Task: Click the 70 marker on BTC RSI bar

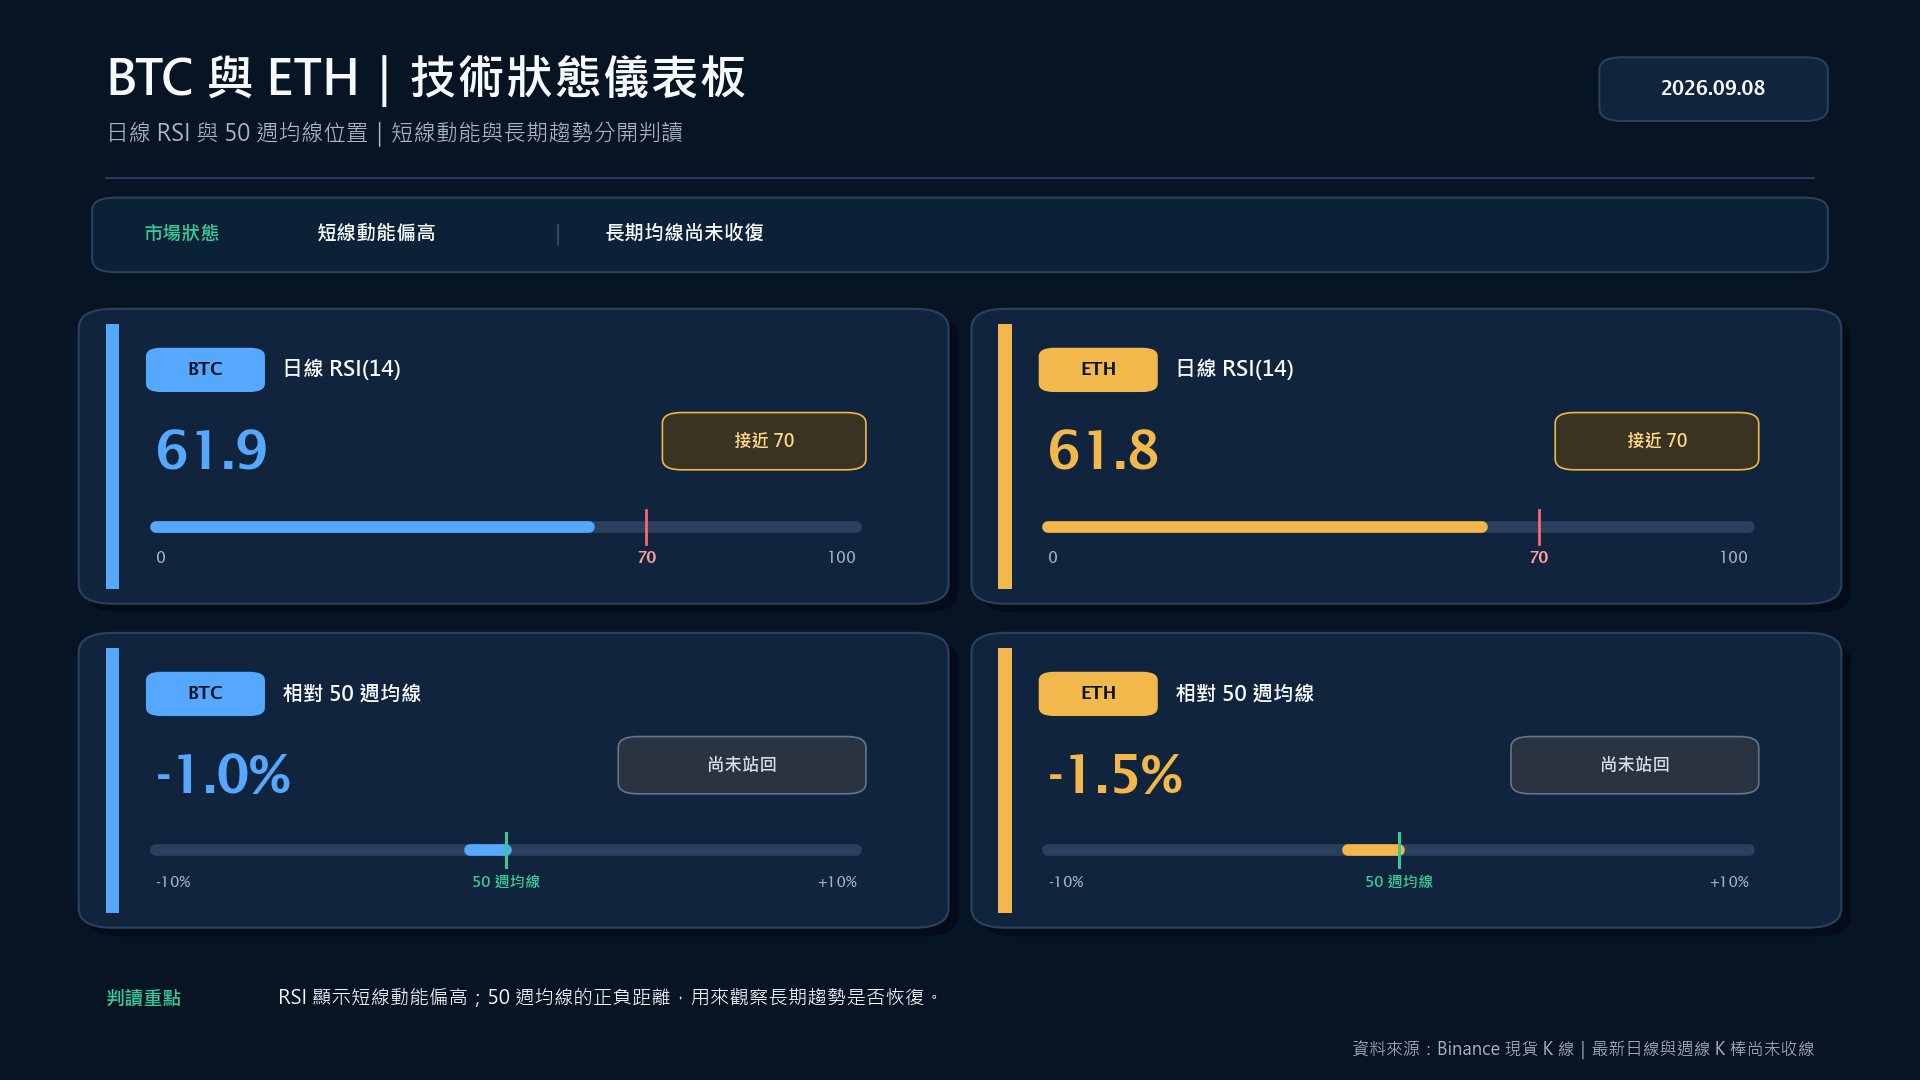Action: coord(647,557)
